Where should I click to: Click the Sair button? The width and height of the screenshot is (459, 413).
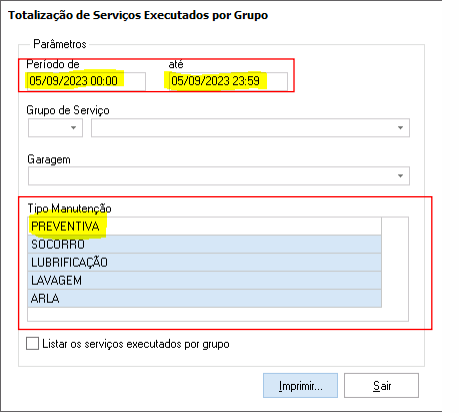point(381,386)
